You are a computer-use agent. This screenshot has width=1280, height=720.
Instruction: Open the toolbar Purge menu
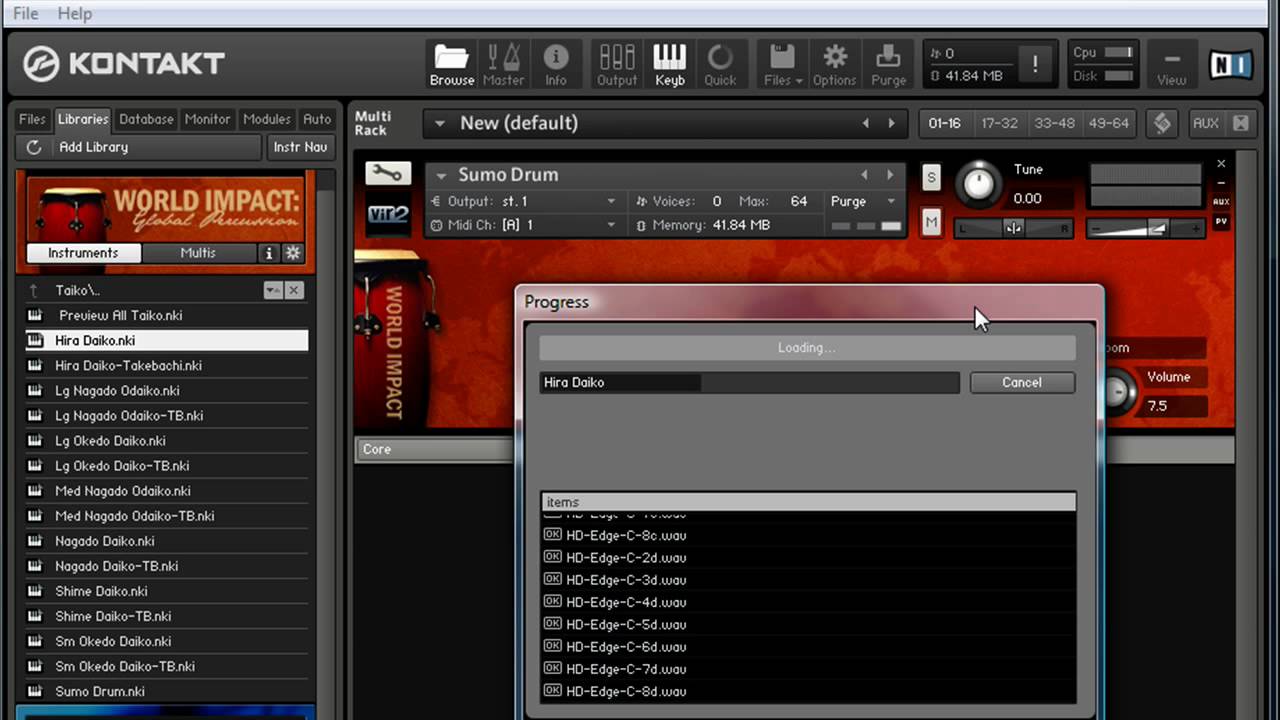click(x=888, y=64)
